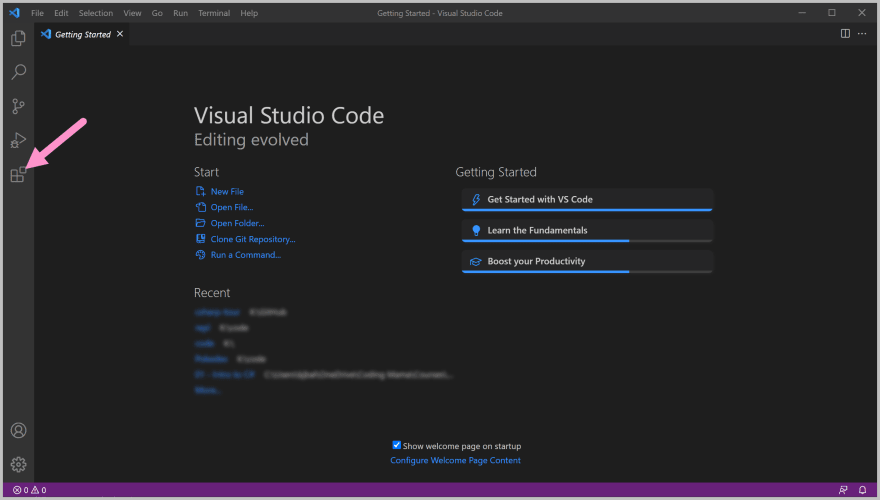Open Boost your Productivity walkthrough

[x=587, y=261]
